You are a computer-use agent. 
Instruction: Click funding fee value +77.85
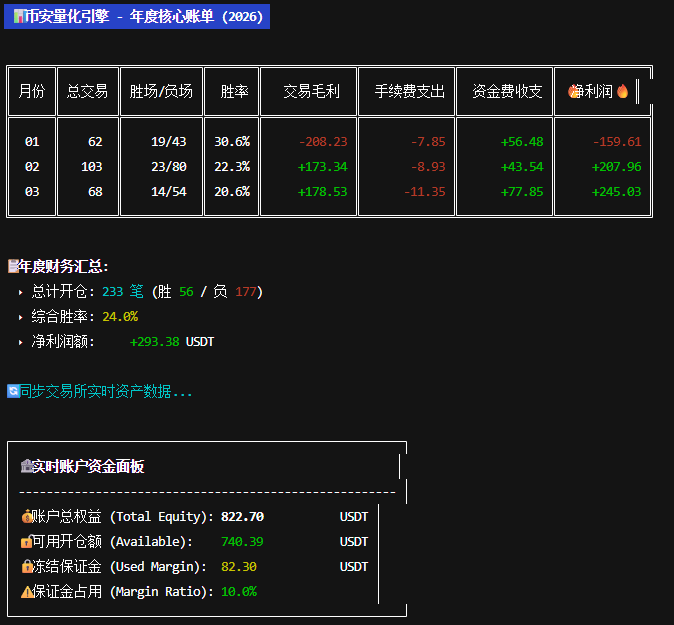(522, 191)
